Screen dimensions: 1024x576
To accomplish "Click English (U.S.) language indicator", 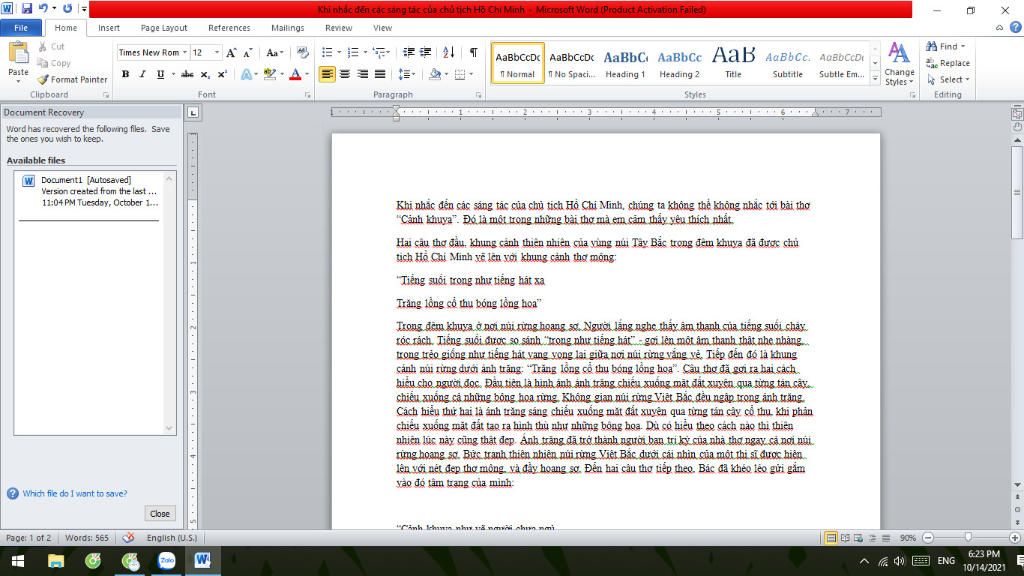I will [172, 537].
